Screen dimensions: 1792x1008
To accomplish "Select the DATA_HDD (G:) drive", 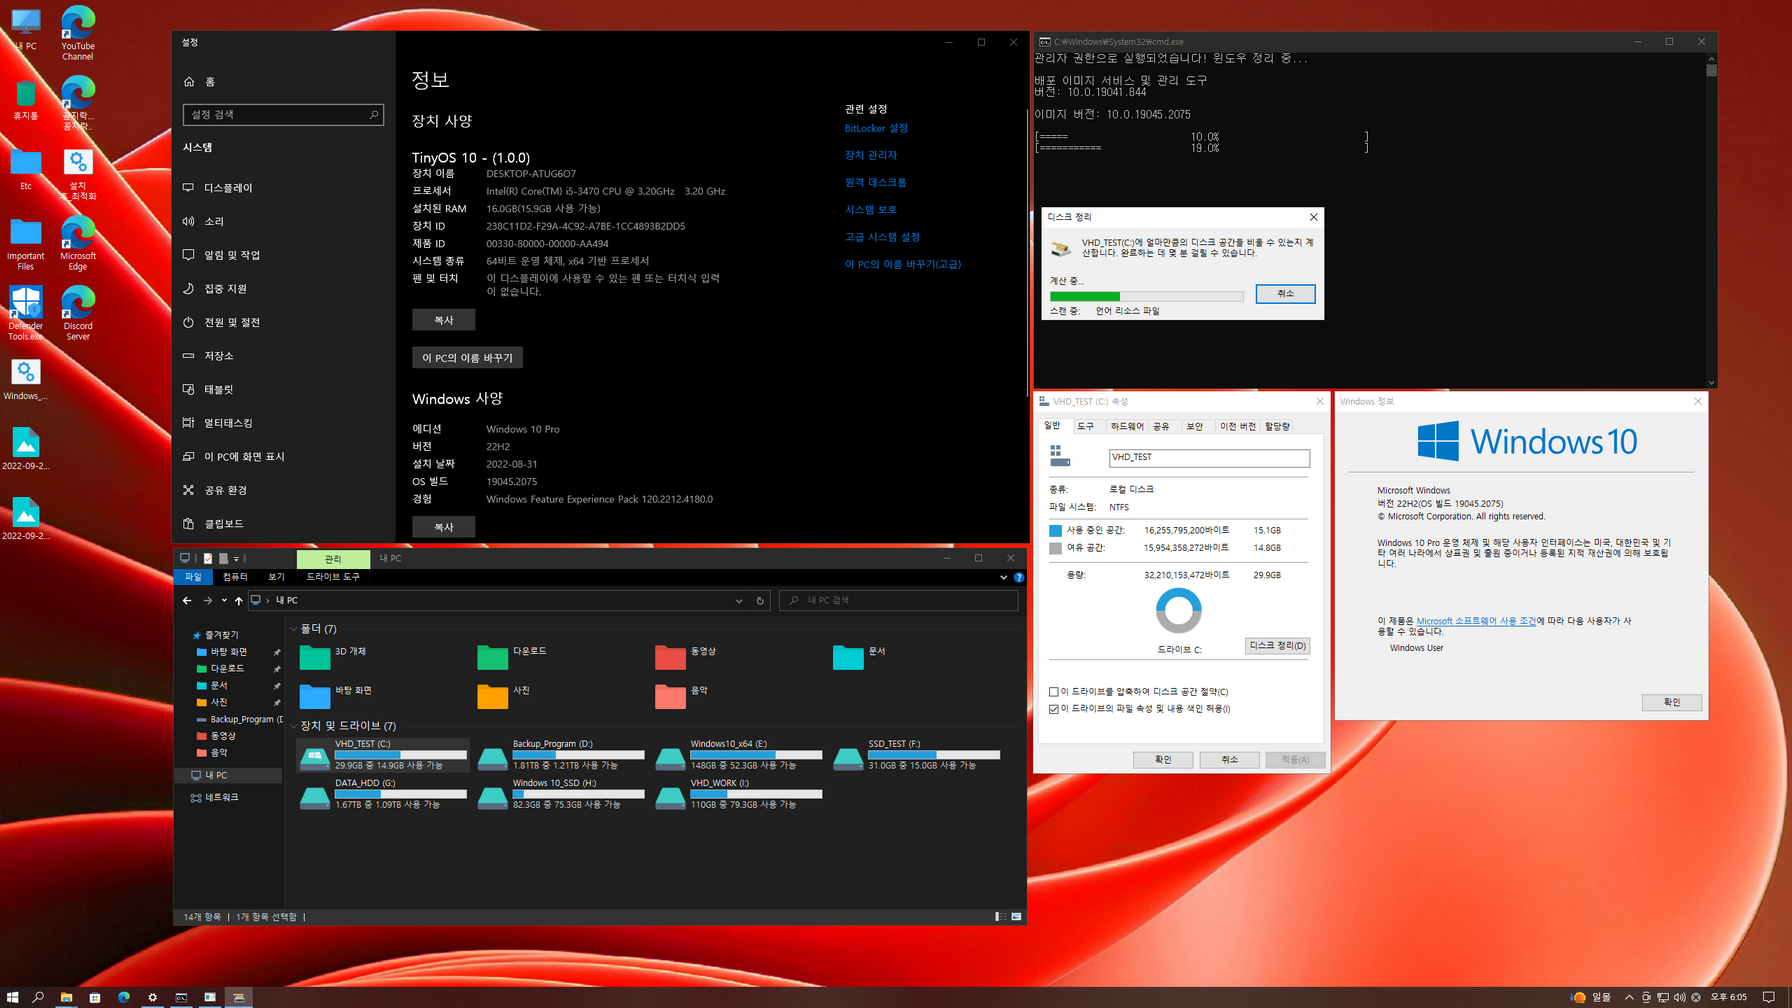I will (383, 795).
